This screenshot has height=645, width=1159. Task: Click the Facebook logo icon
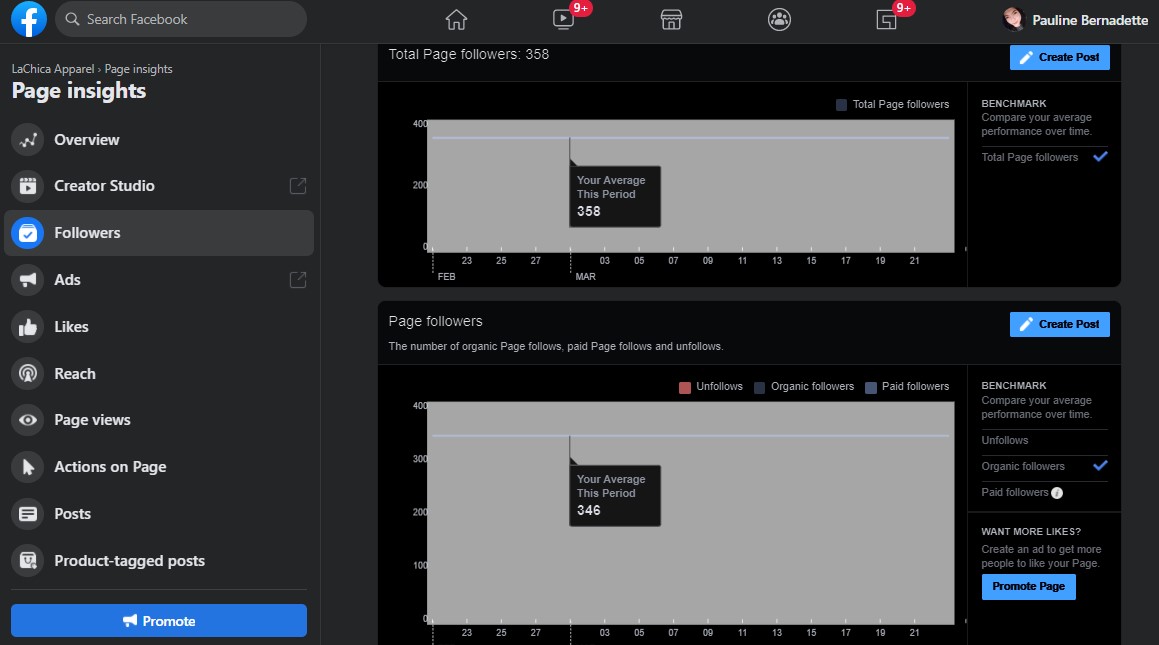pyautogui.click(x=29, y=19)
